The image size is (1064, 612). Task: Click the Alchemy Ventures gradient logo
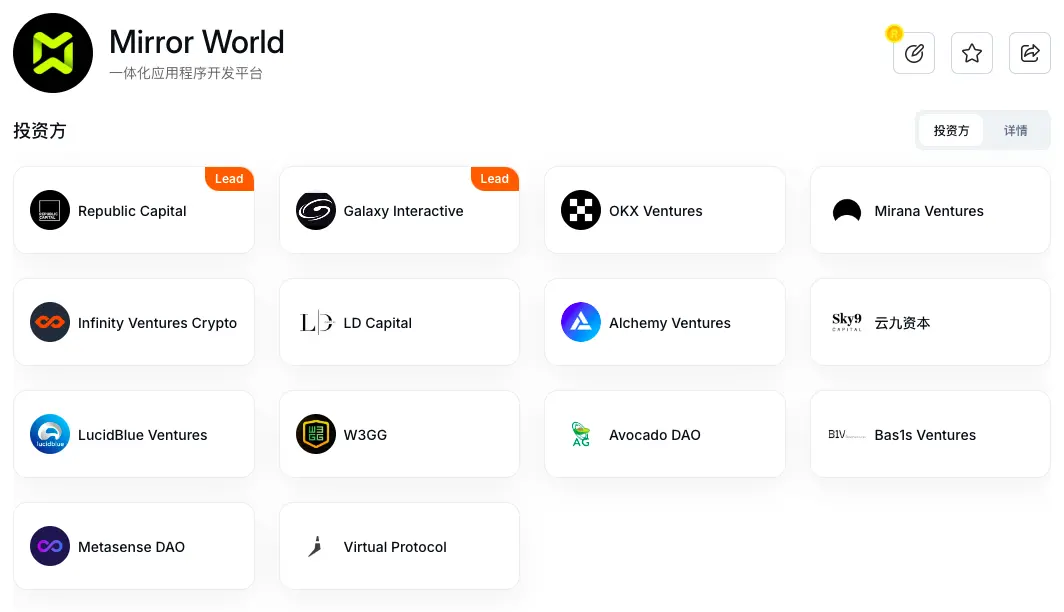coord(581,323)
